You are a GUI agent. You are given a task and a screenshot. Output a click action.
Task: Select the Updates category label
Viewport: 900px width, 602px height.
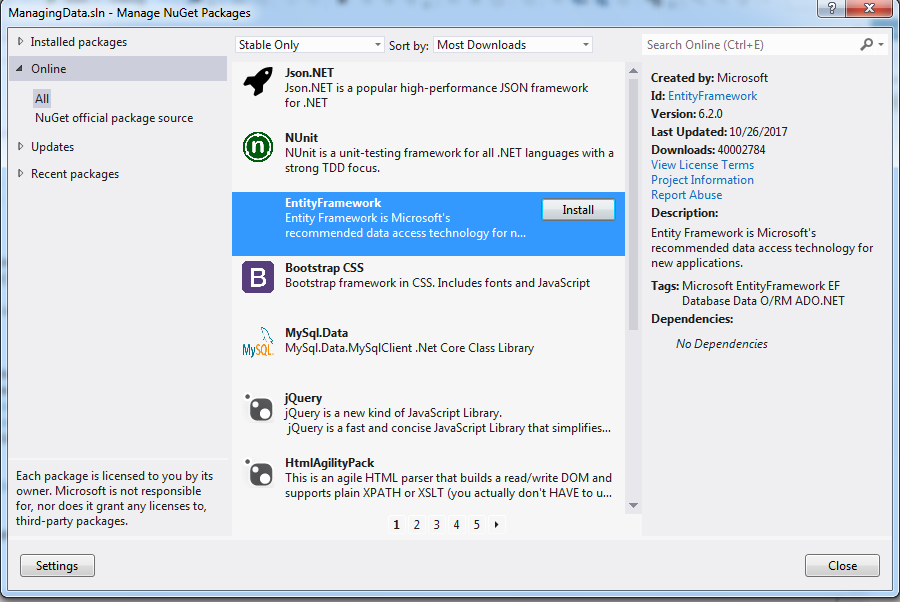pyautogui.click(x=53, y=147)
